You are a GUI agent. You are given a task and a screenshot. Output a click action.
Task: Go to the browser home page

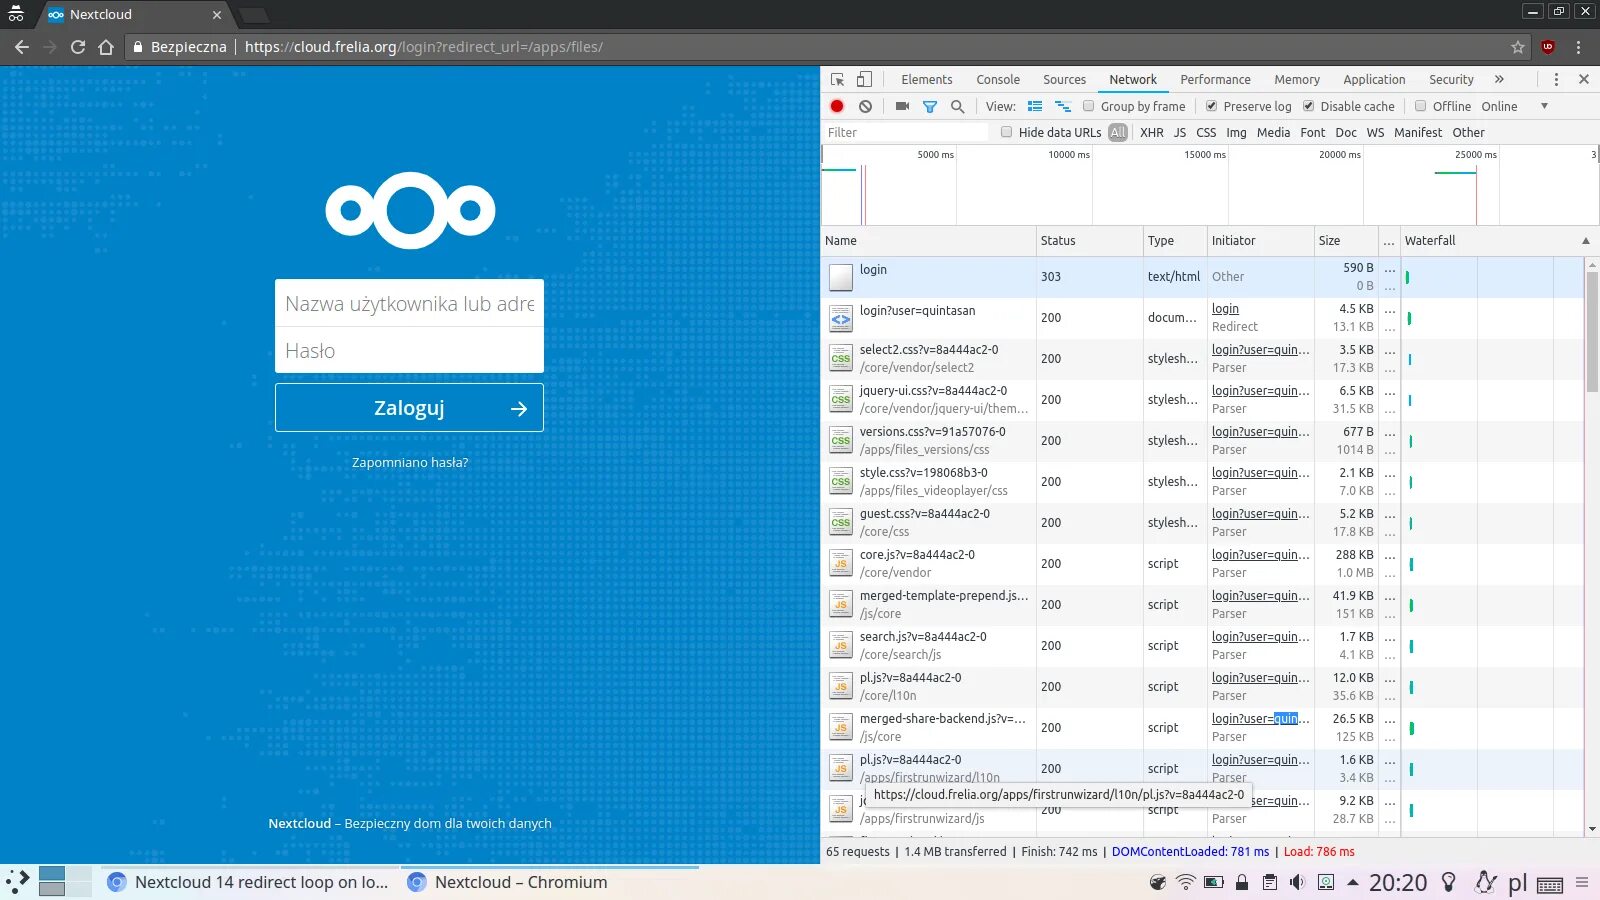106,47
